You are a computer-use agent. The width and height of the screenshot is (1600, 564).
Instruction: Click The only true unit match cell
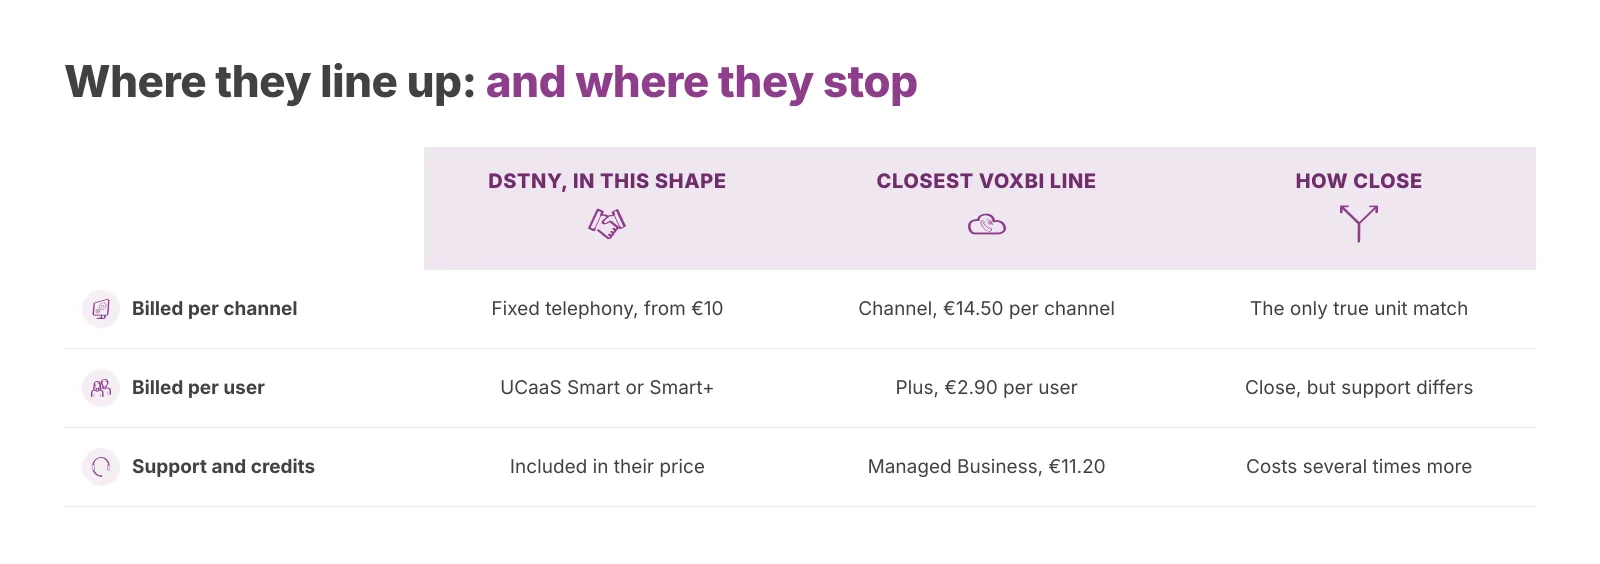click(x=1359, y=309)
